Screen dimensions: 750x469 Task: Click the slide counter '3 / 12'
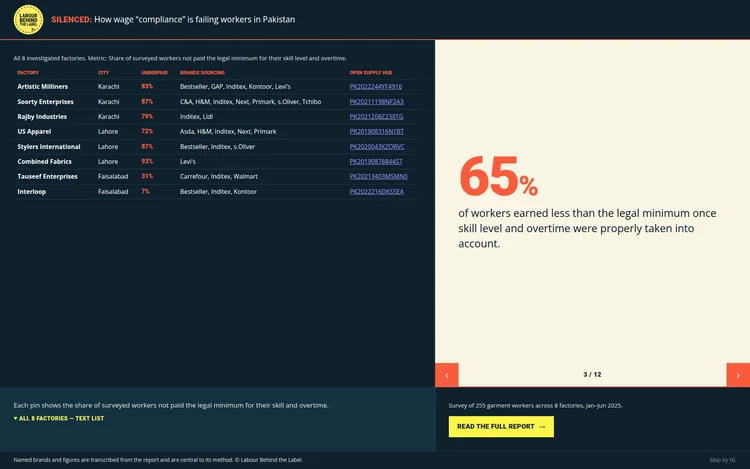(592, 375)
